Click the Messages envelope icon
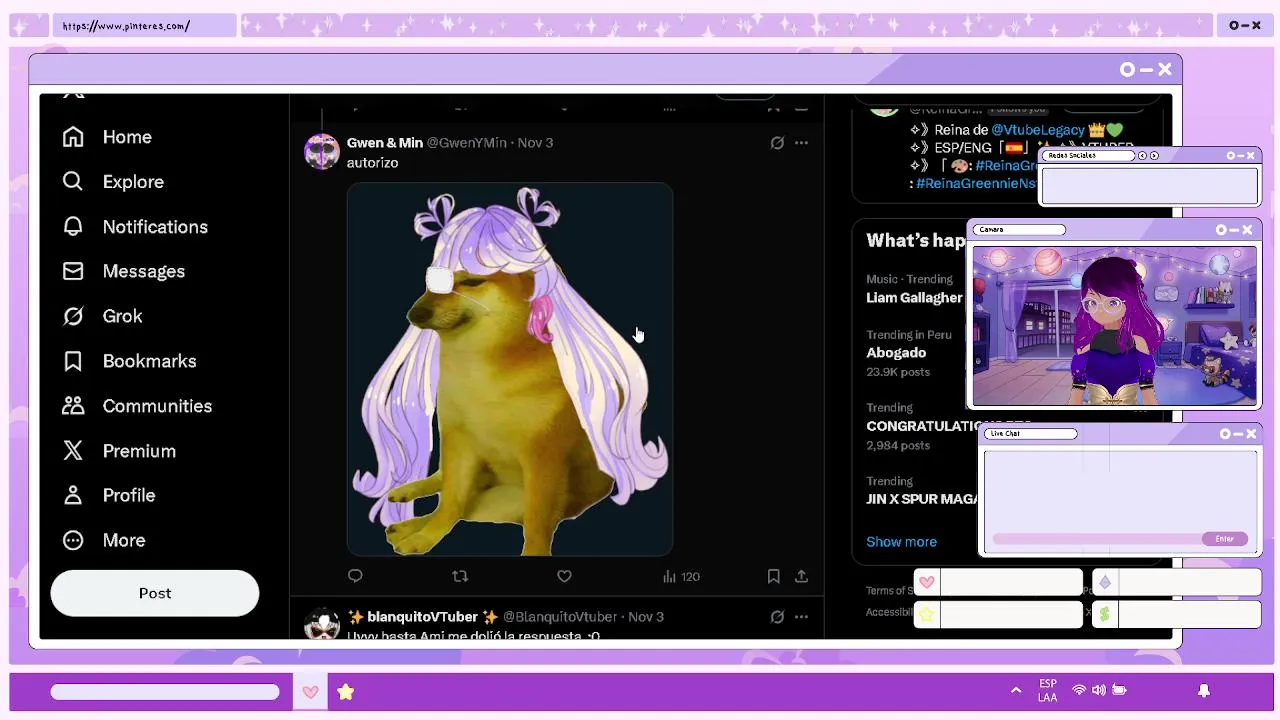 (73, 271)
